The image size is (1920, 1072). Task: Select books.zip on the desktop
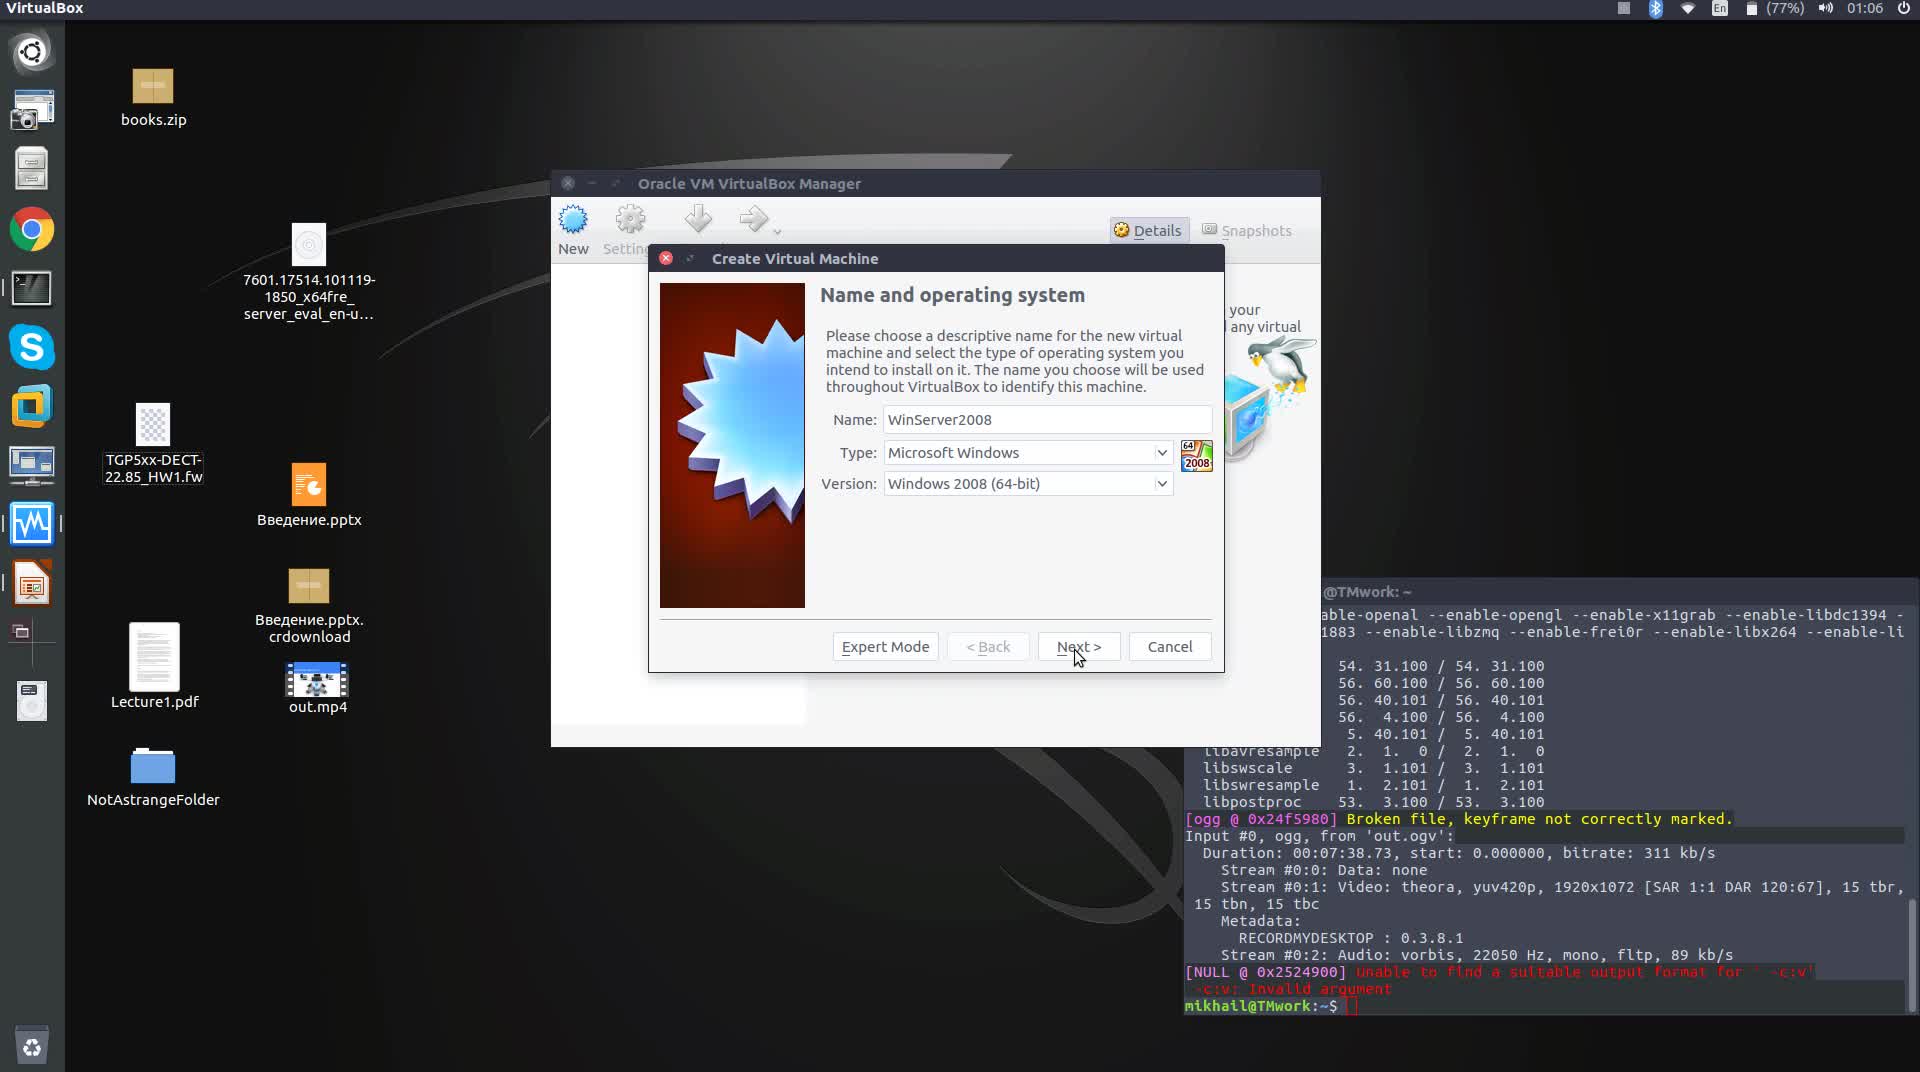coord(153,98)
